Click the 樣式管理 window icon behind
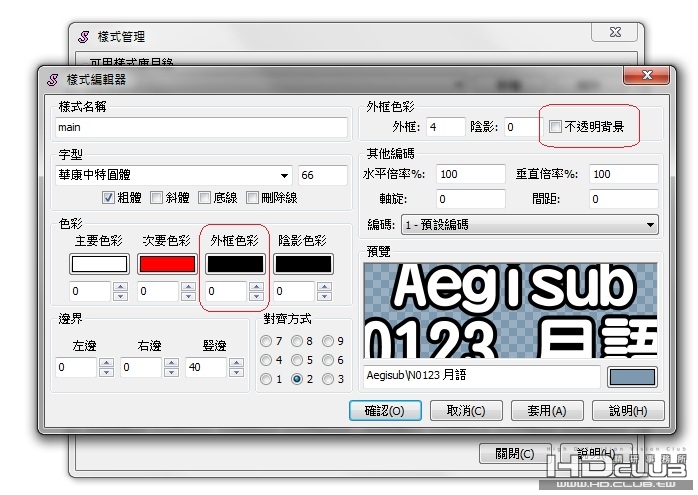698x495 pixels. point(83,37)
